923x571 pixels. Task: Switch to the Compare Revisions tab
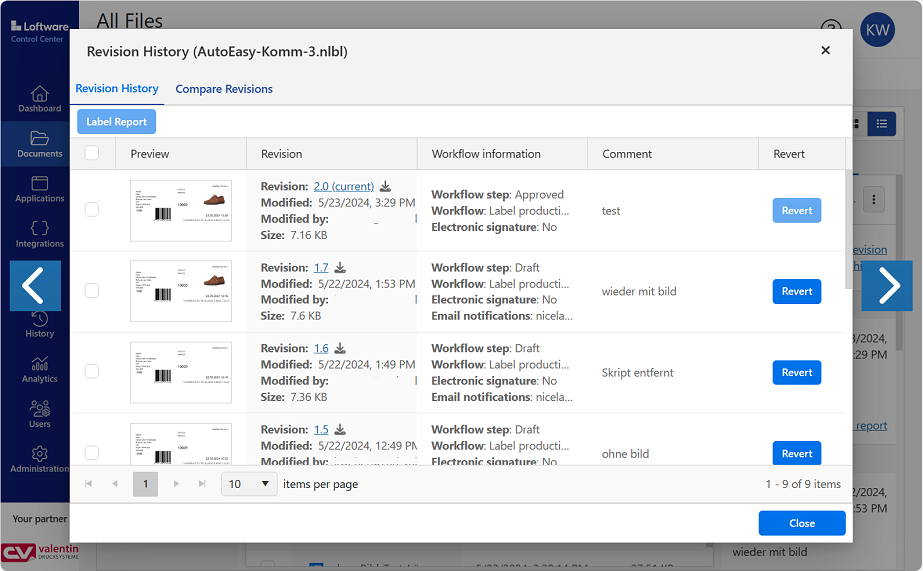pyautogui.click(x=224, y=89)
